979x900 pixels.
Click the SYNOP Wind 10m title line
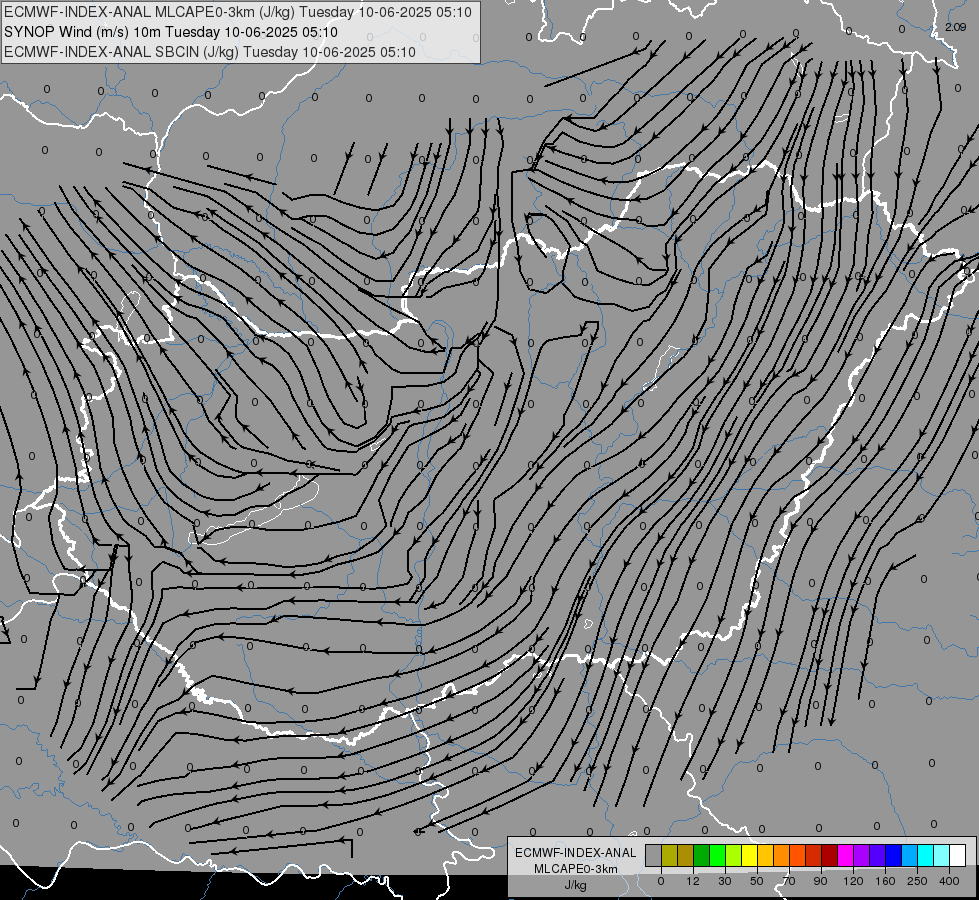(170, 32)
